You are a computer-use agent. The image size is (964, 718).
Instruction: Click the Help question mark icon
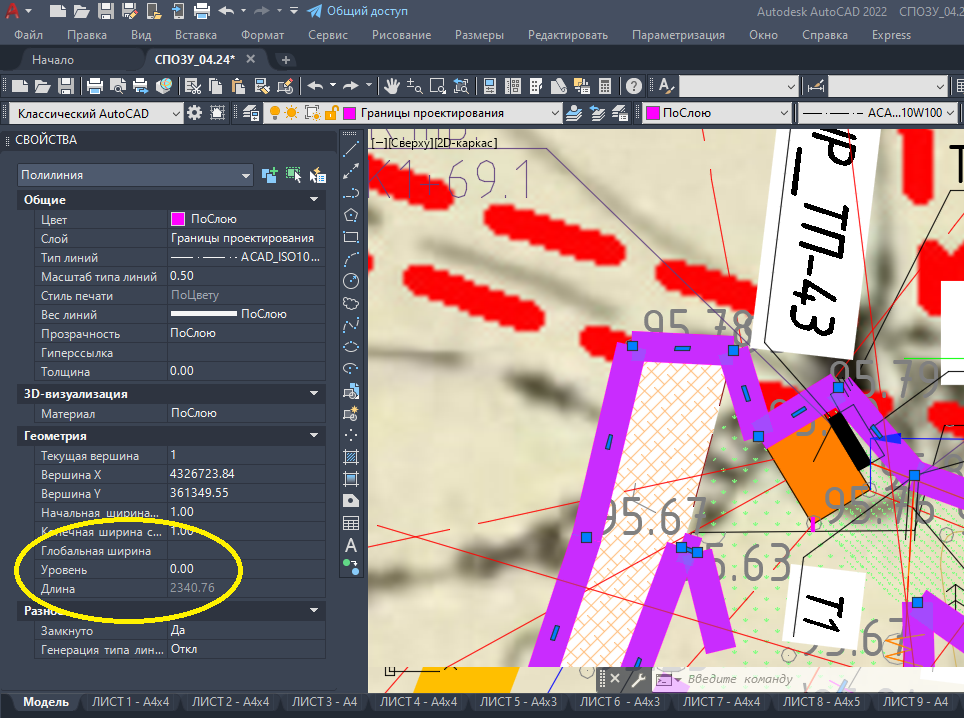tap(634, 87)
